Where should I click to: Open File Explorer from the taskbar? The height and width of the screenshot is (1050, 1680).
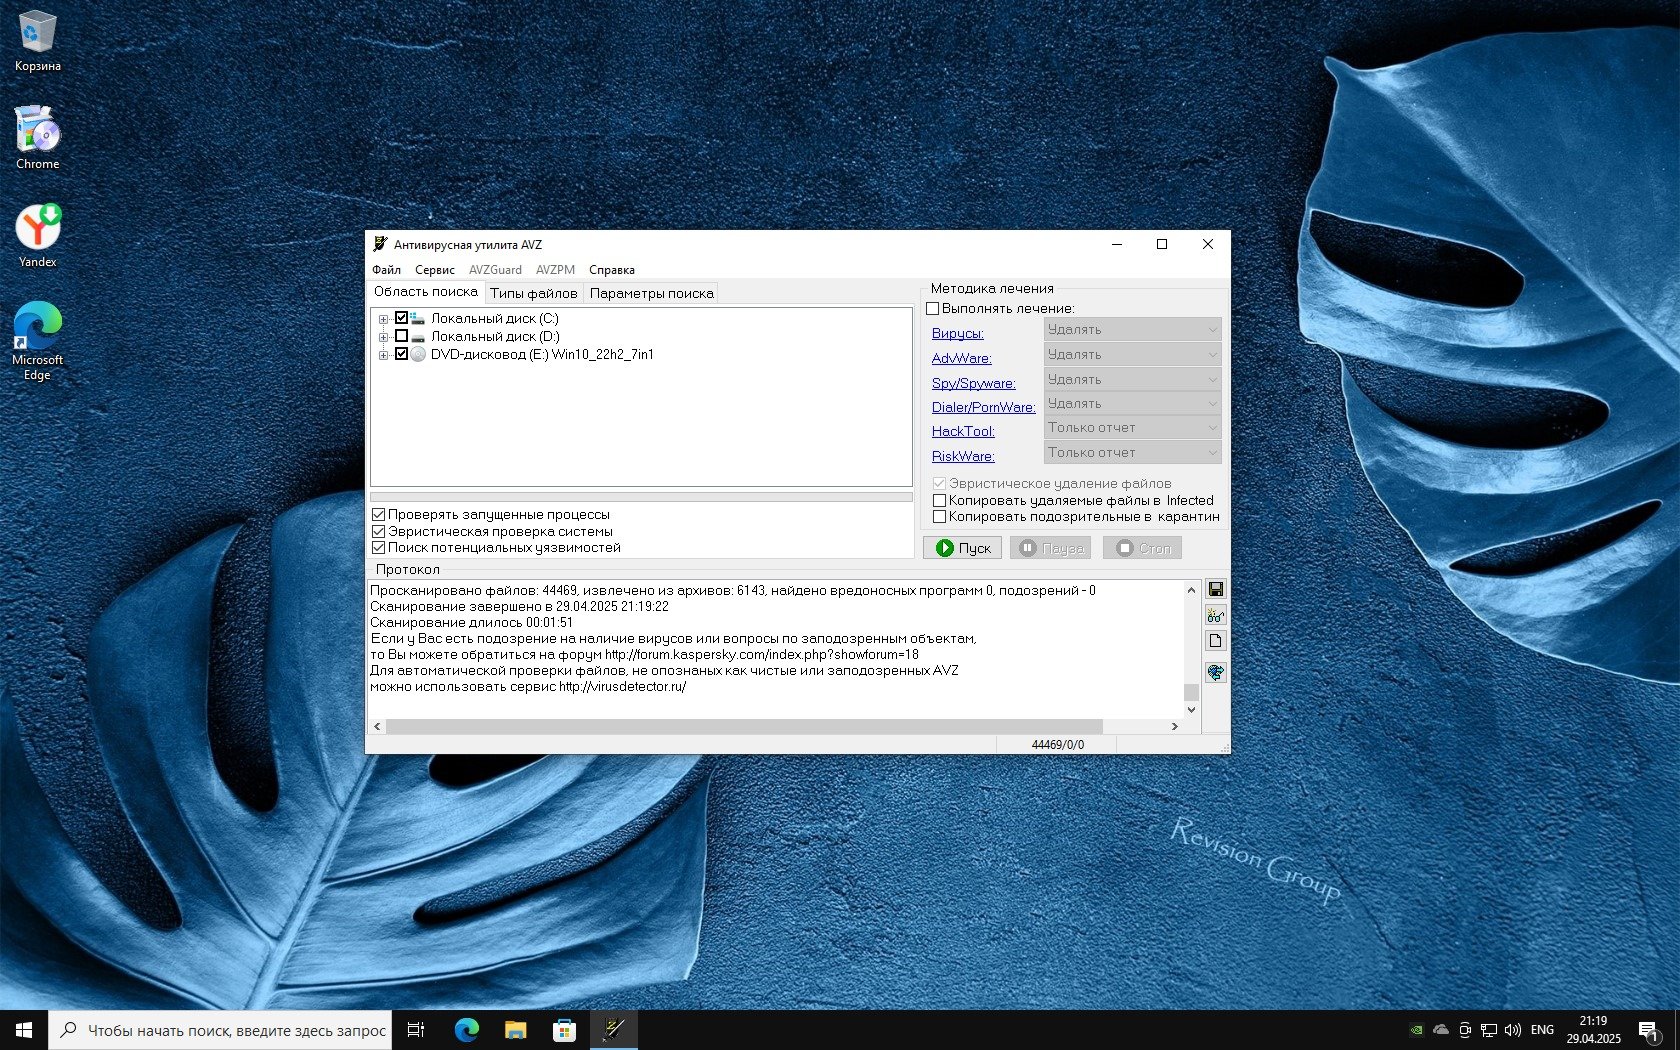click(515, 1030)
